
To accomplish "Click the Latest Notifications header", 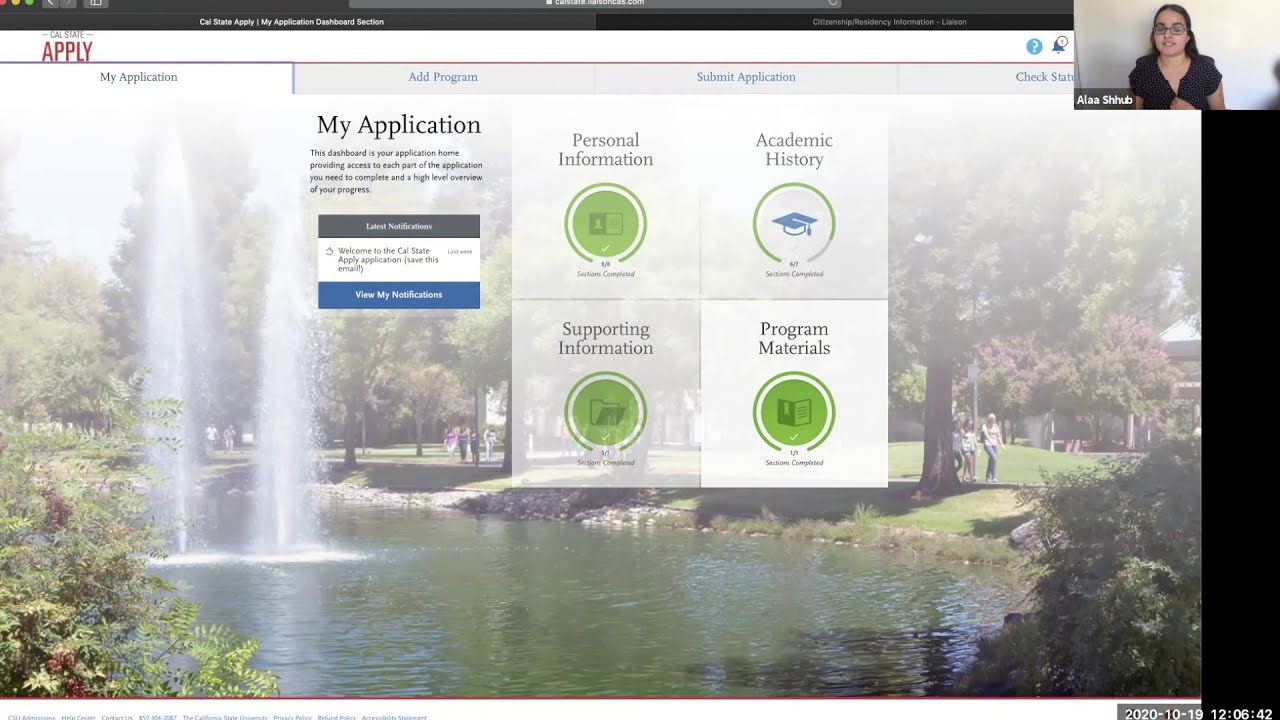I will 399,226.
